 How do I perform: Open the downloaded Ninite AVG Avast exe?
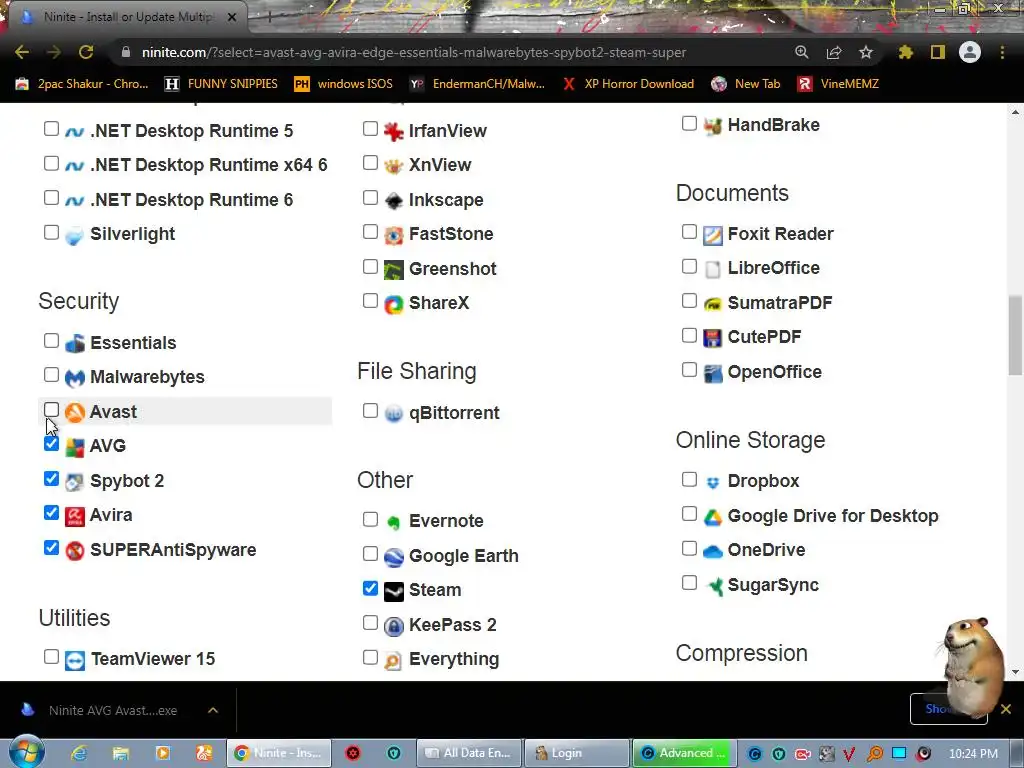(112, 710)
